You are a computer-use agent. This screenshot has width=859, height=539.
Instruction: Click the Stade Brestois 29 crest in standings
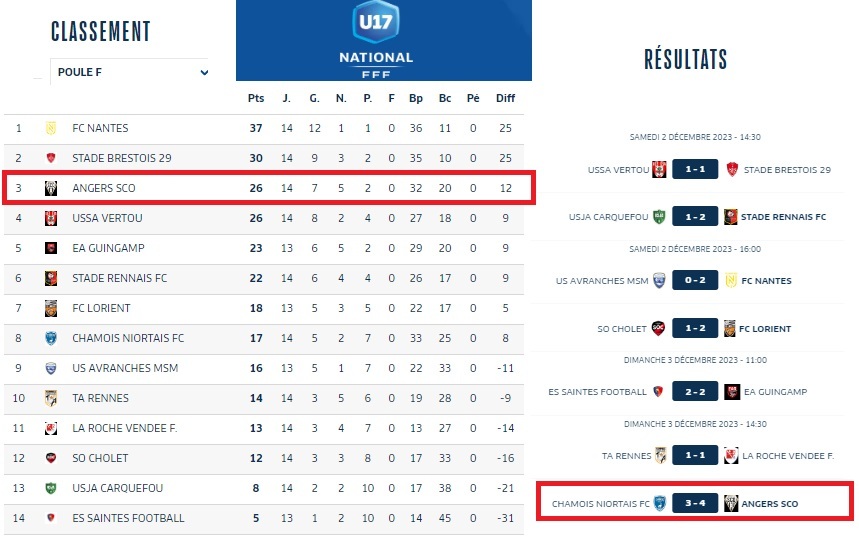point(50,158)
